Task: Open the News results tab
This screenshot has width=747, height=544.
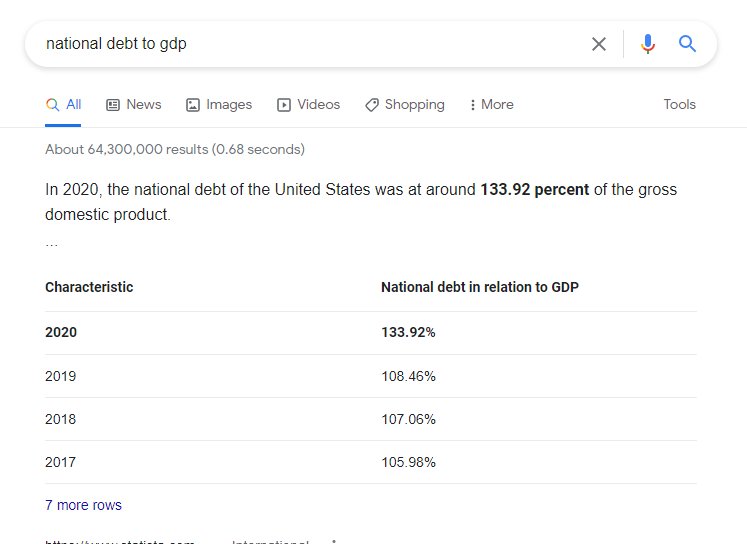Action: tap(133, 104)
